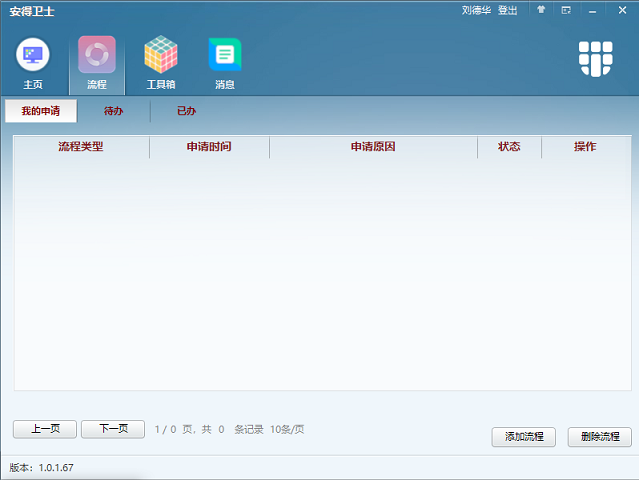
Task: Open the 主页 home icon
Action: 33,63
